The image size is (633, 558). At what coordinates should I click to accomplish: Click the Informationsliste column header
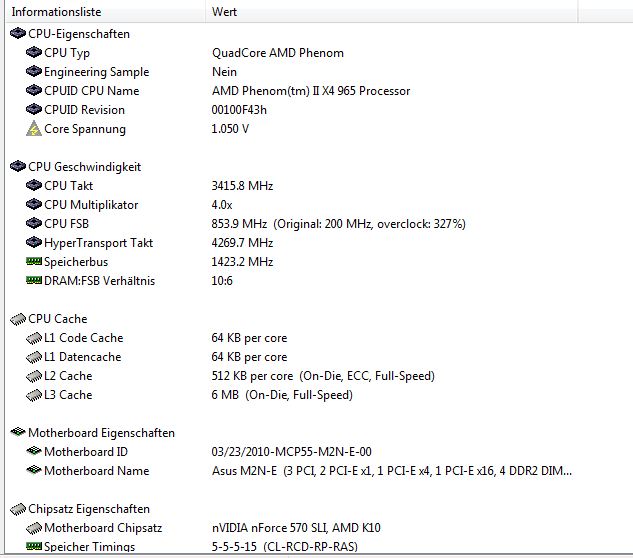[106, 12]
